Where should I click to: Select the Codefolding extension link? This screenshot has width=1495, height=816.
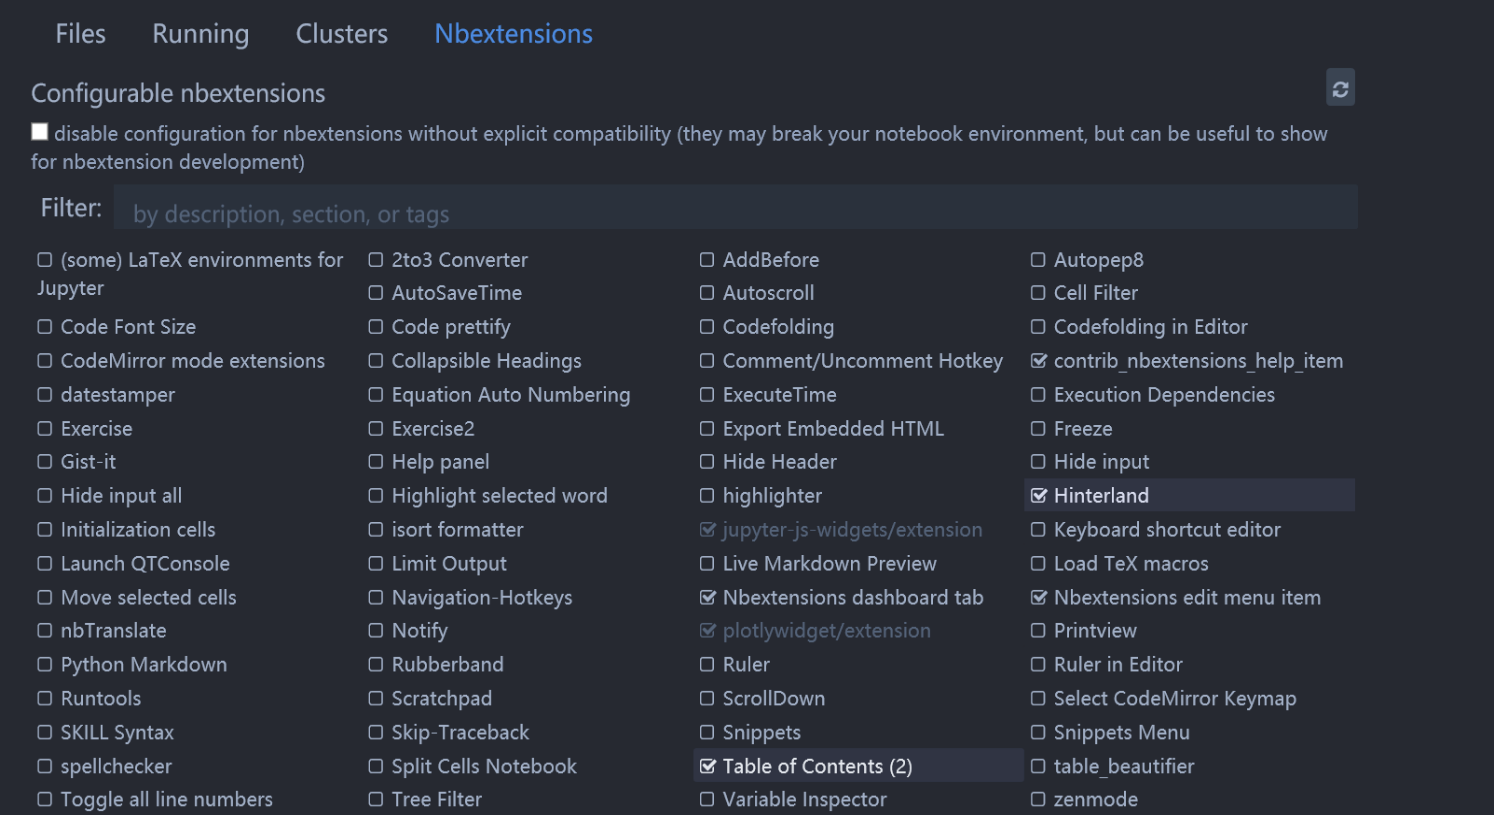point(778,327)
